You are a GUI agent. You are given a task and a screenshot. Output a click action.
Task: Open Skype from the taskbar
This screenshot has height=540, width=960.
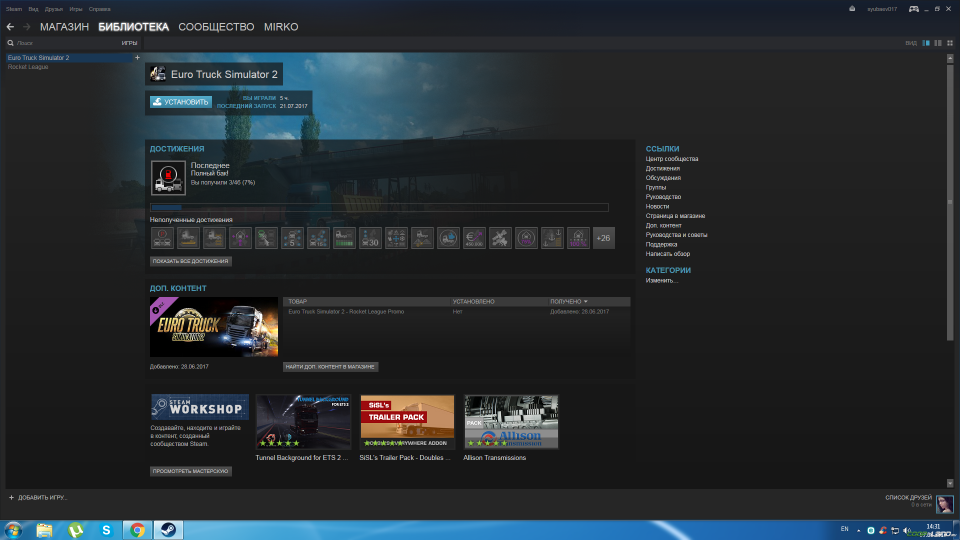click(106, 530)
